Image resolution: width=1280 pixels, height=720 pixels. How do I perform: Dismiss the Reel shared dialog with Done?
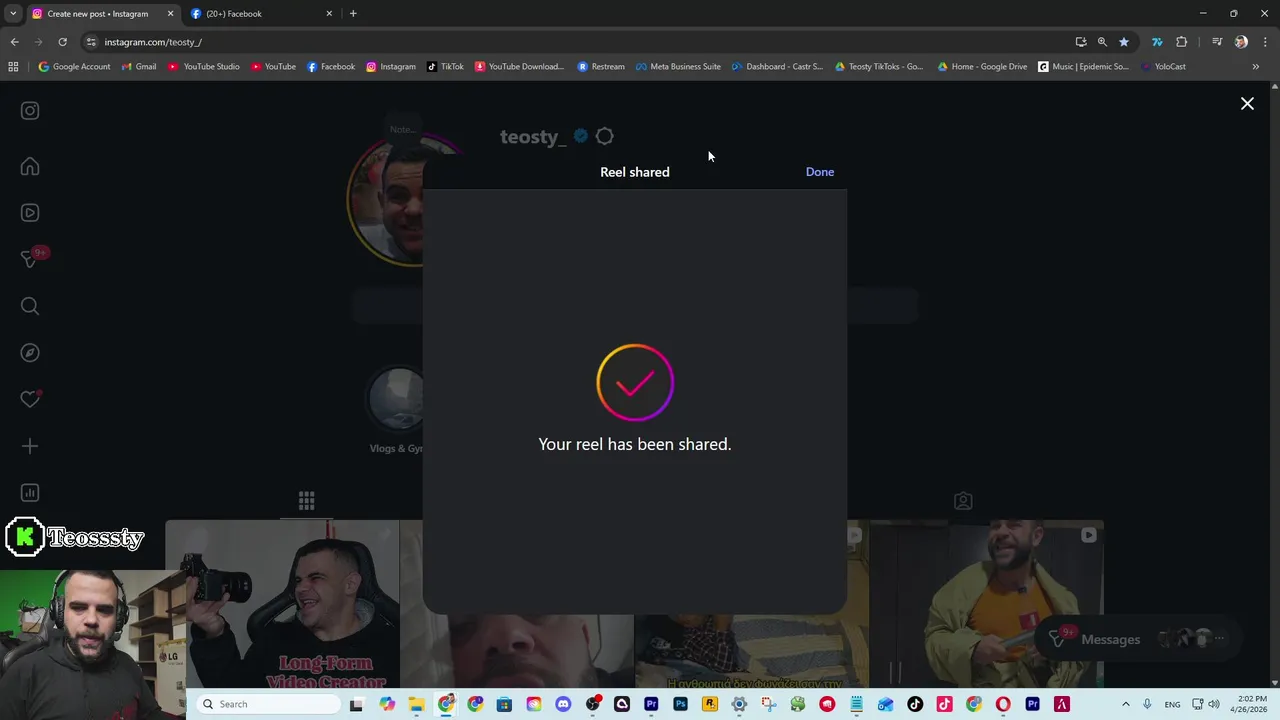pos(819,172)
